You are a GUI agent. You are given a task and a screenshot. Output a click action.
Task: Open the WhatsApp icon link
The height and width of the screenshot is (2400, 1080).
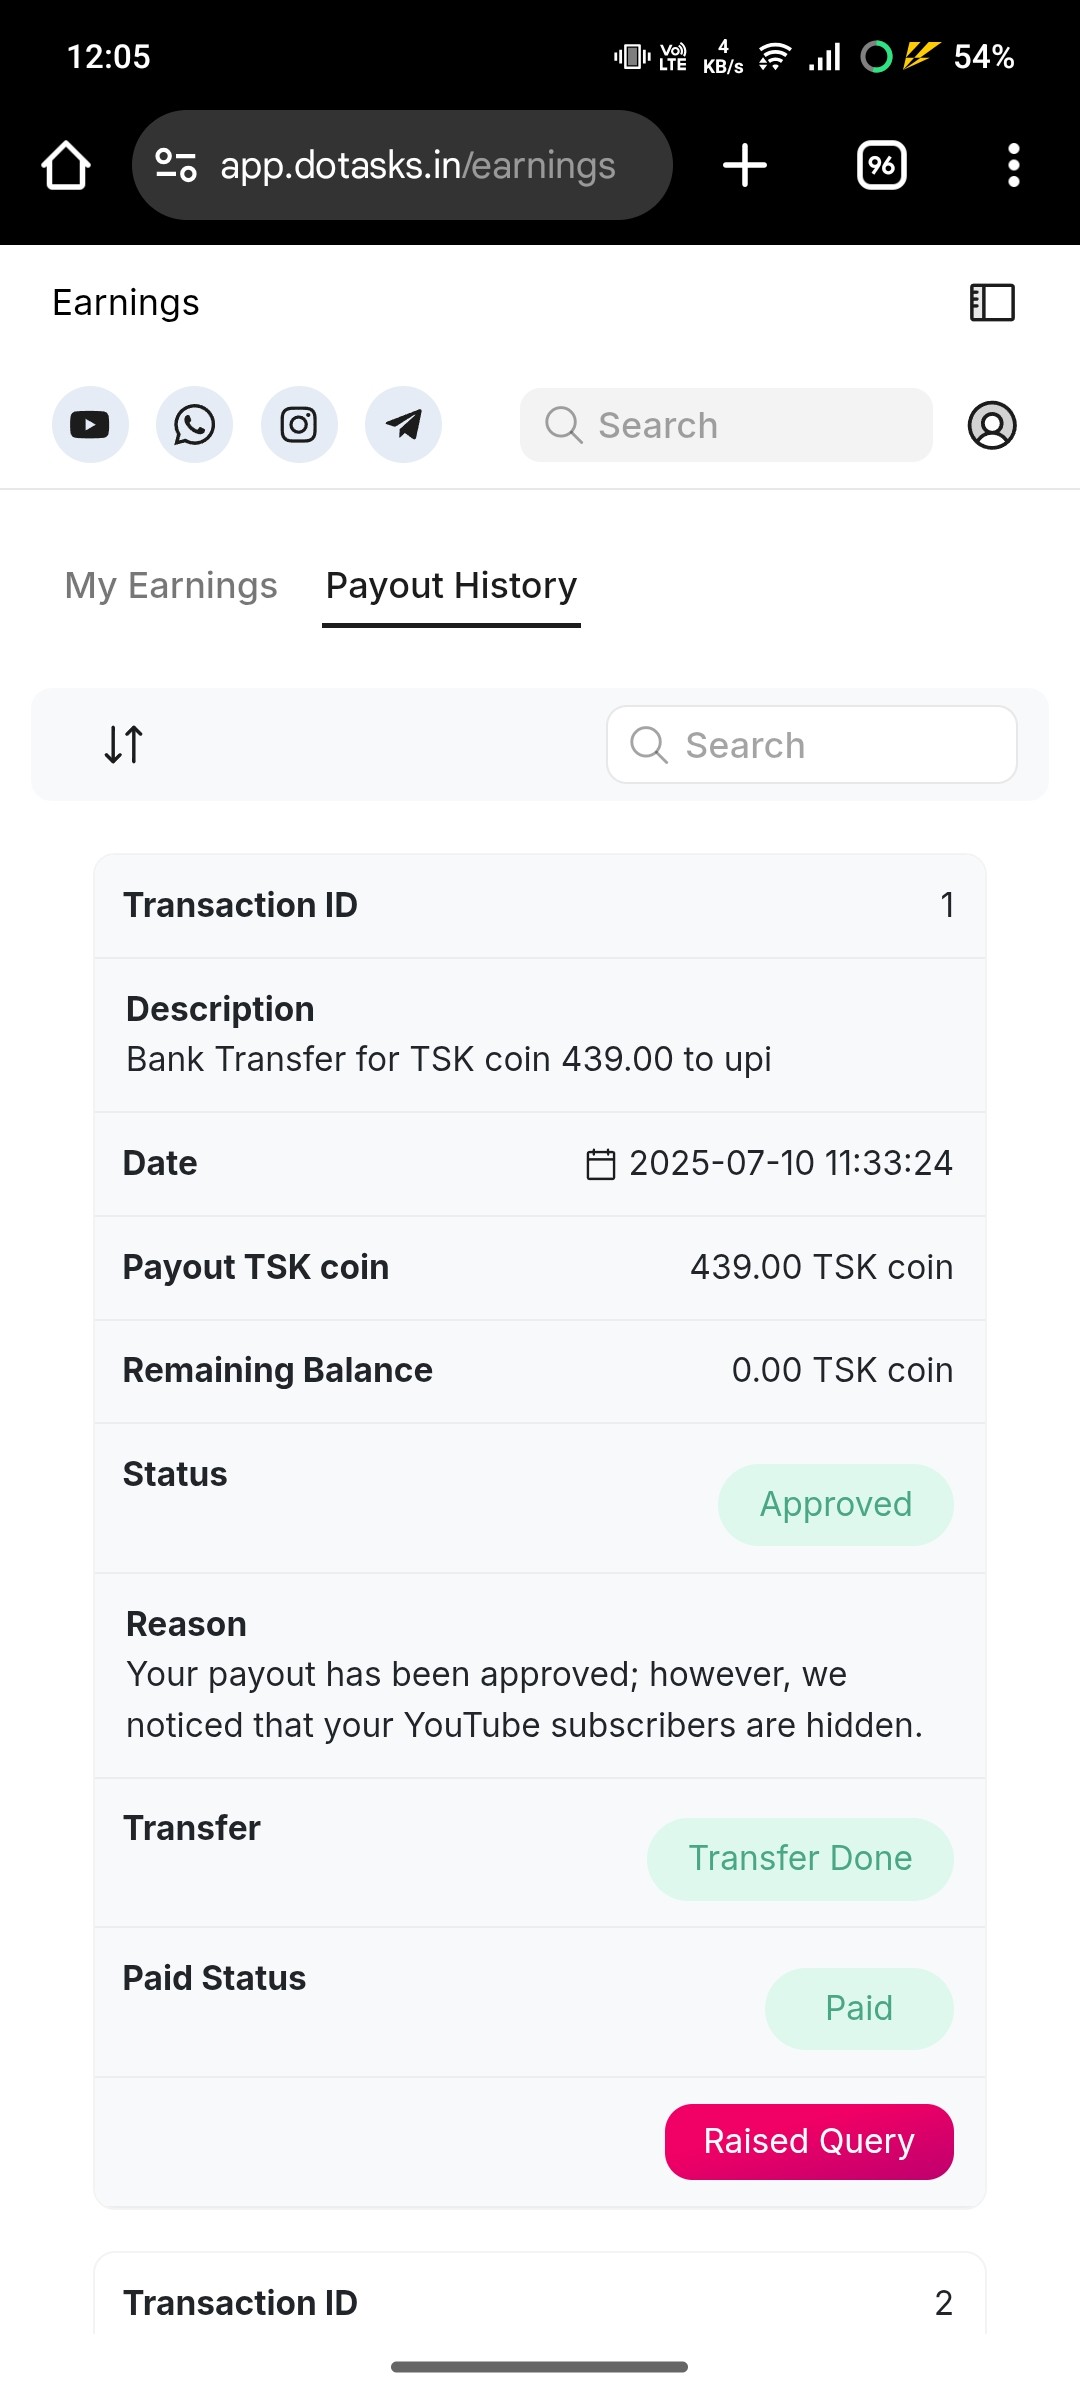(194, 425)
